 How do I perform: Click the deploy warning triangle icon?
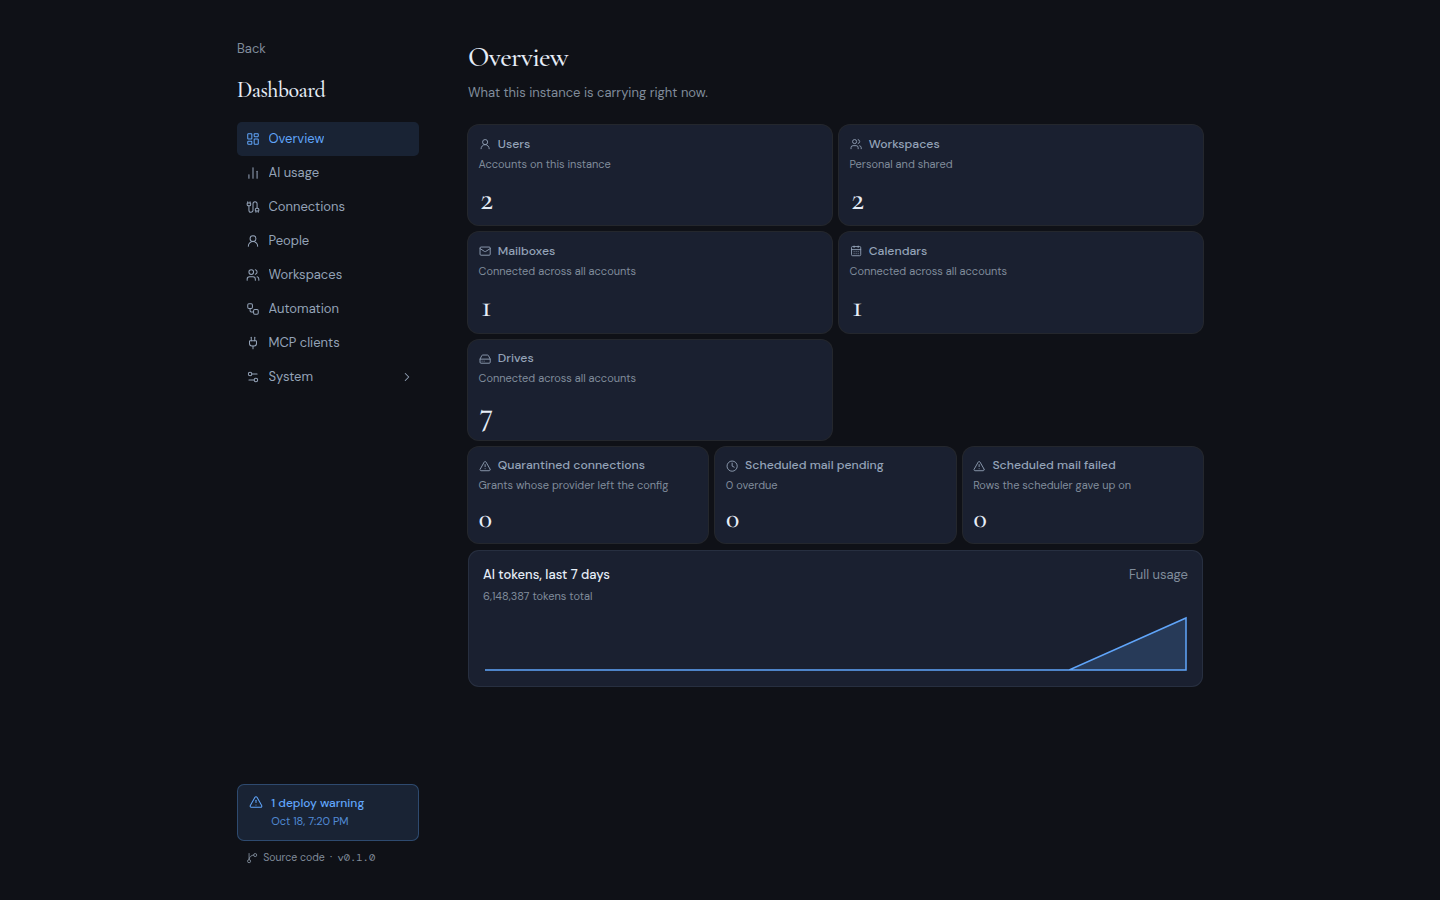[256, 802]
